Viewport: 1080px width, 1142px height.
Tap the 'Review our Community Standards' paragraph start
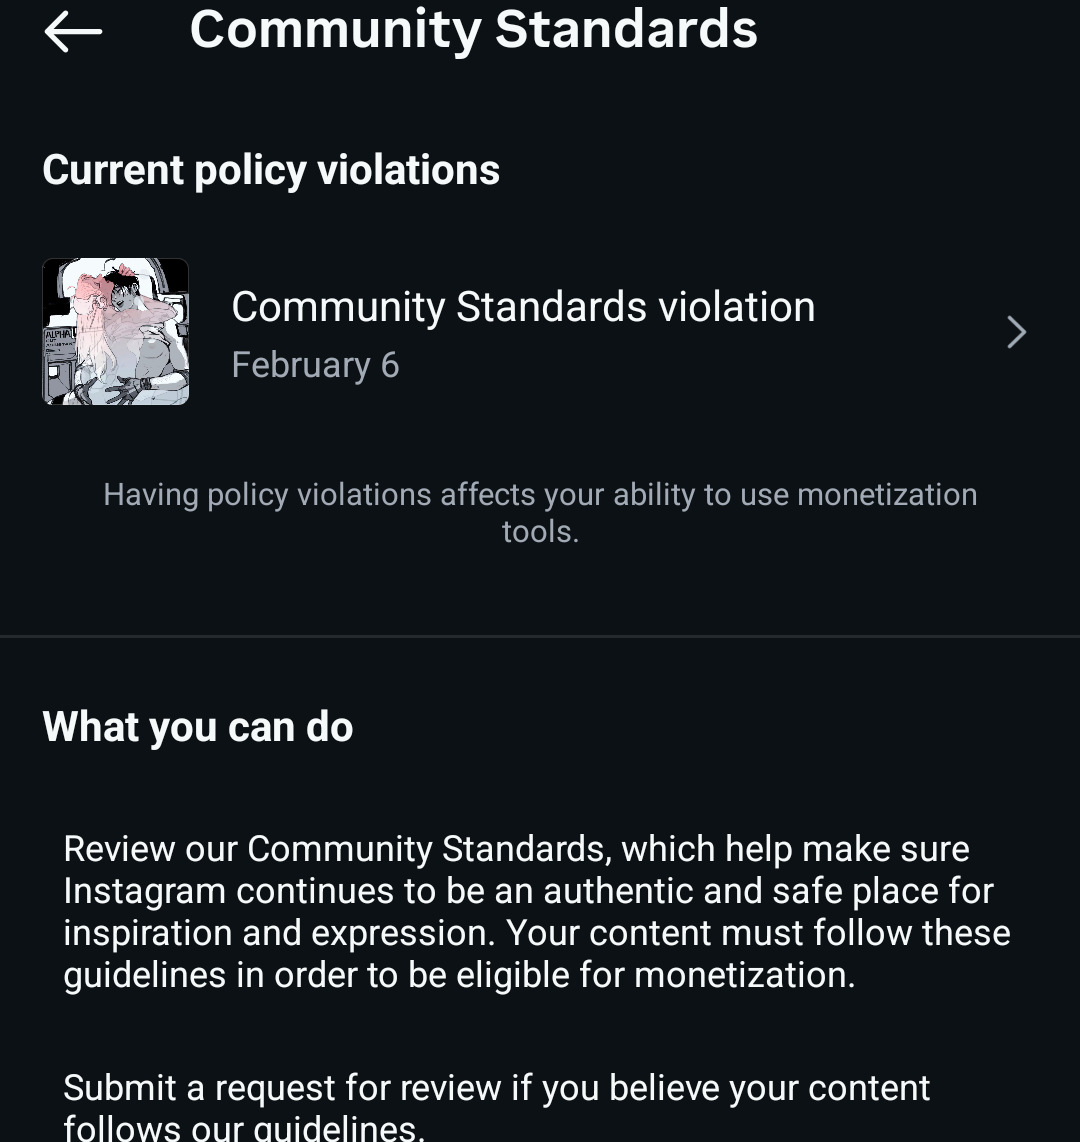(250, 849)
